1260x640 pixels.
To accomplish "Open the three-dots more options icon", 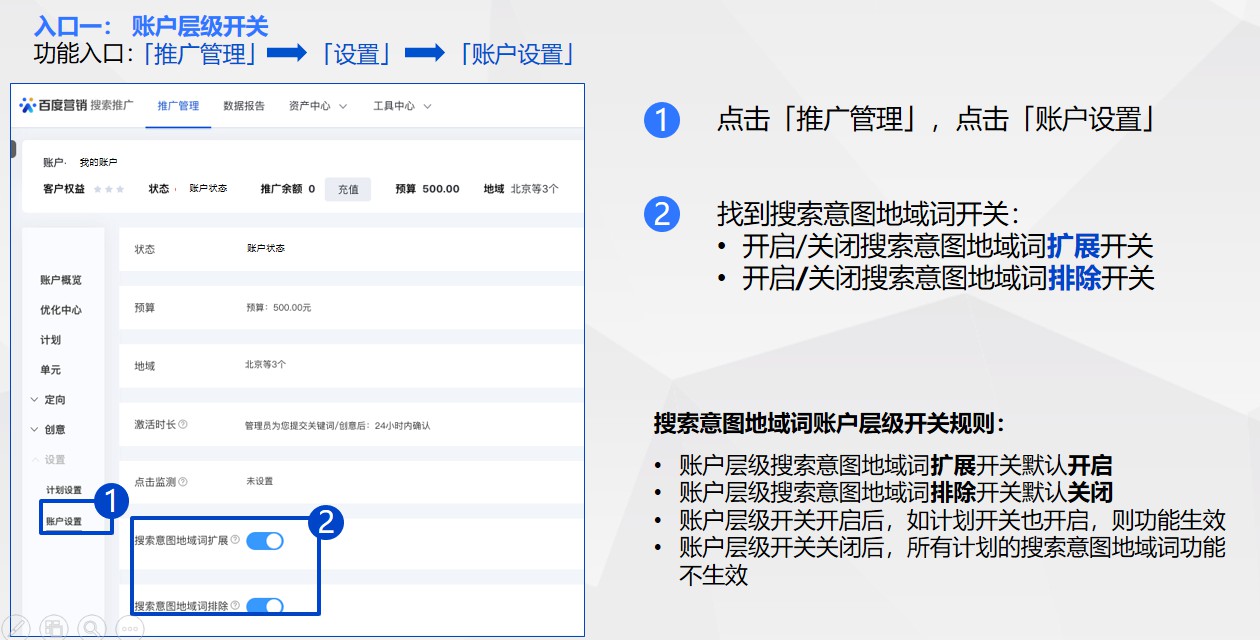I will [x=130, y=627].
